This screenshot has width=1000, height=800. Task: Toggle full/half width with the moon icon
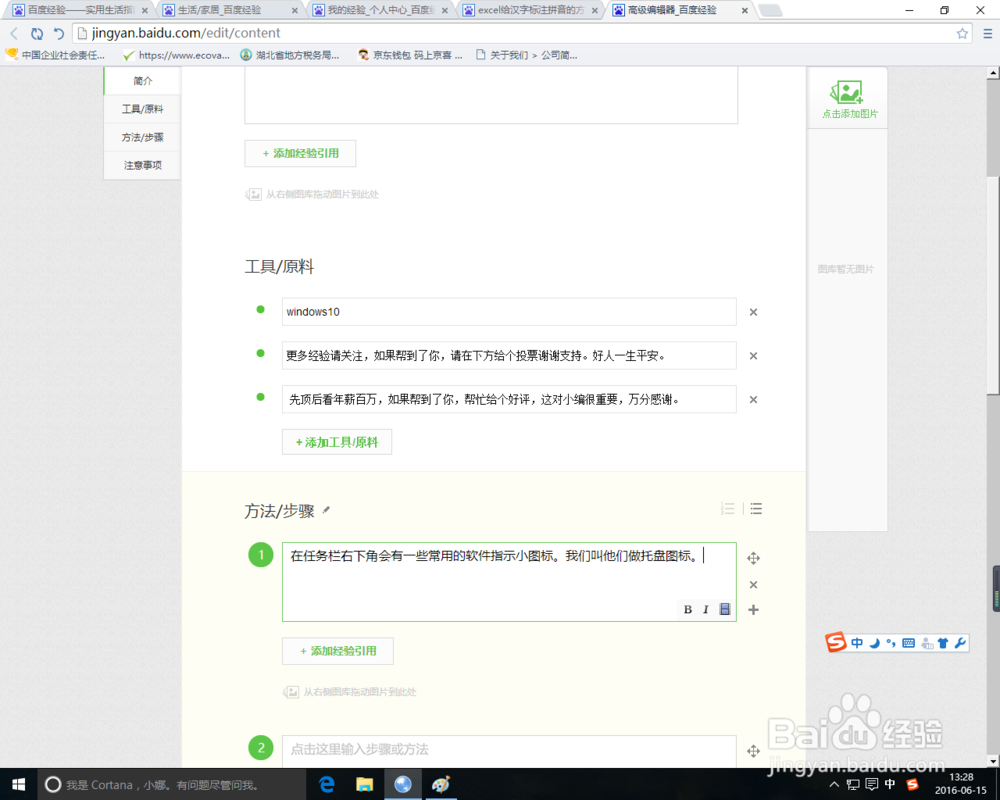pos(875,643)
